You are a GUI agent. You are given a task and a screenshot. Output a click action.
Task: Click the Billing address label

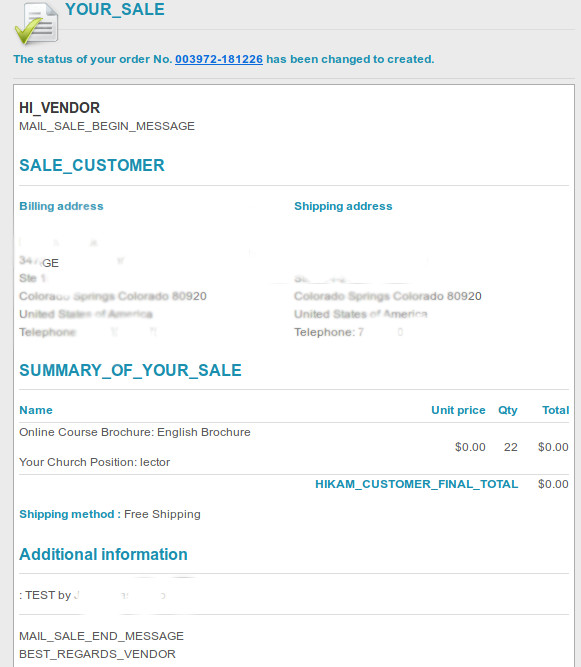tap(61, 206)
